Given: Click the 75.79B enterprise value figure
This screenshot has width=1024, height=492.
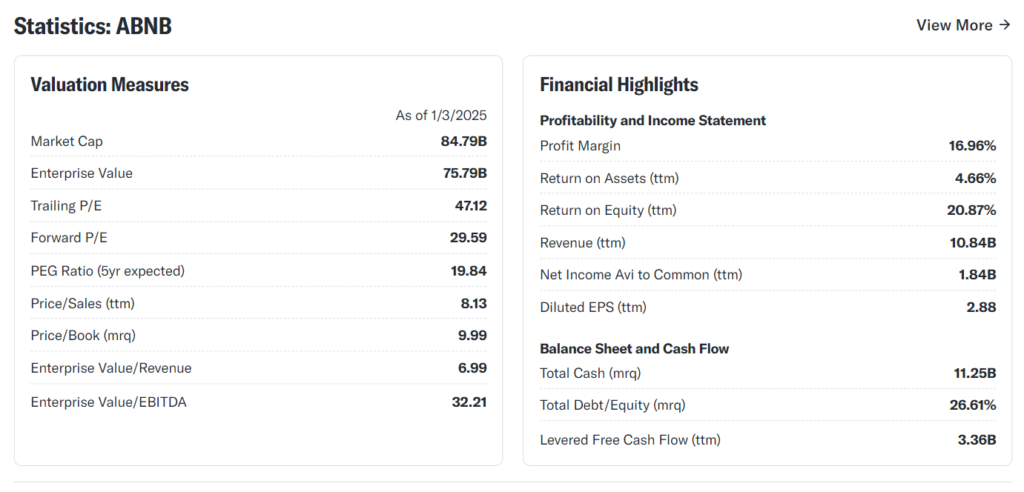Looking at the screenshot, I should (464, 173).
